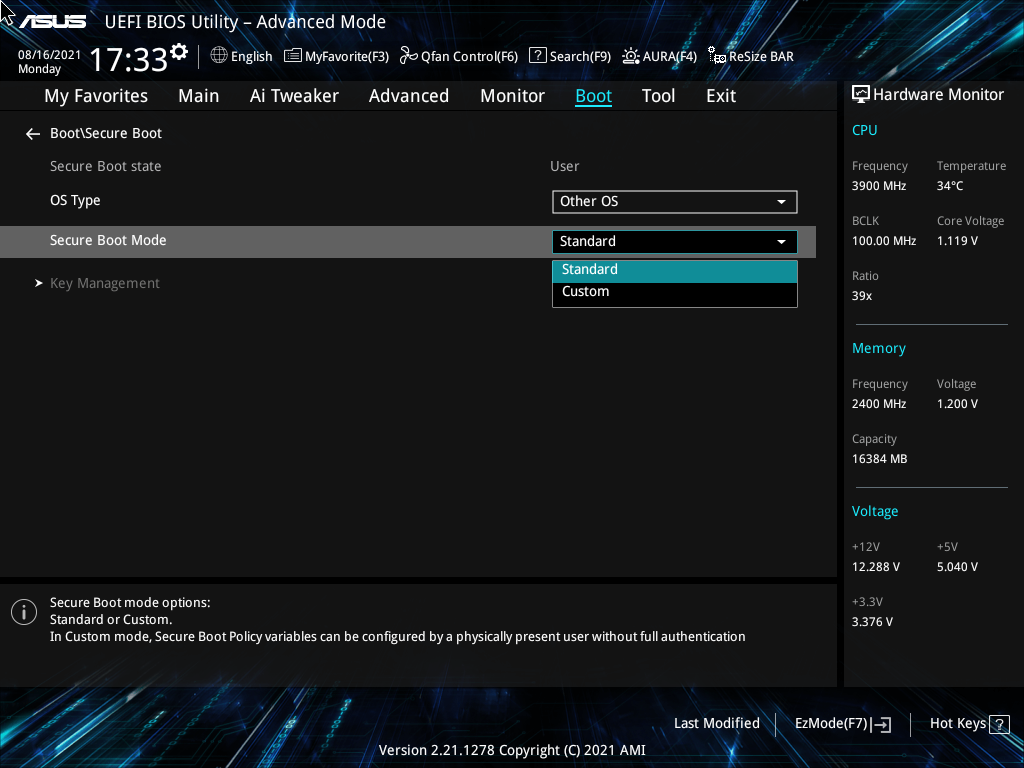Screen dimensions: 1024x768
Task: Click the 08/16/2021 date
Action: tap(50, 55)
